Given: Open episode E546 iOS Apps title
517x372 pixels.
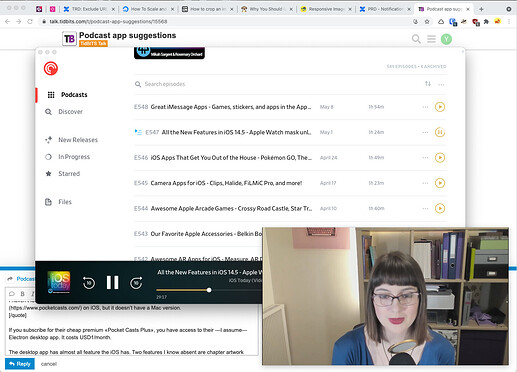Looking at the screenshot, I should click(231, 158).
